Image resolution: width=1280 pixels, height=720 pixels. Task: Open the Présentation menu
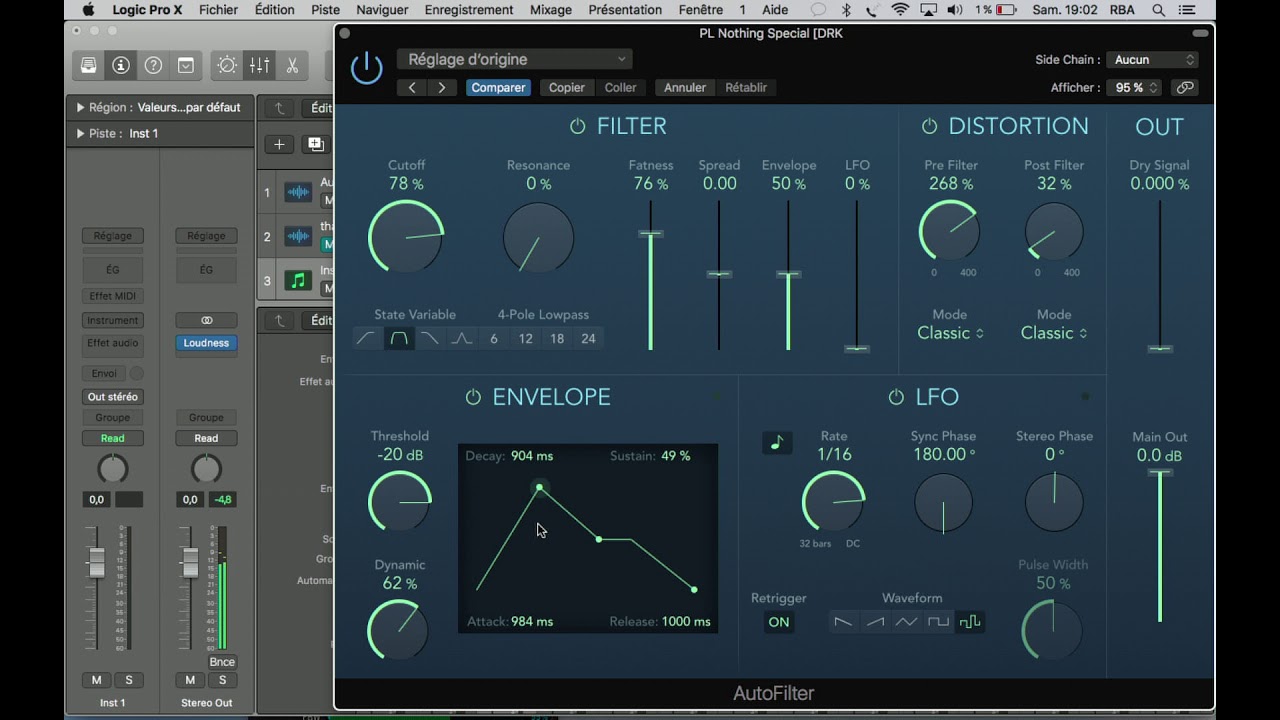point(625,10)
